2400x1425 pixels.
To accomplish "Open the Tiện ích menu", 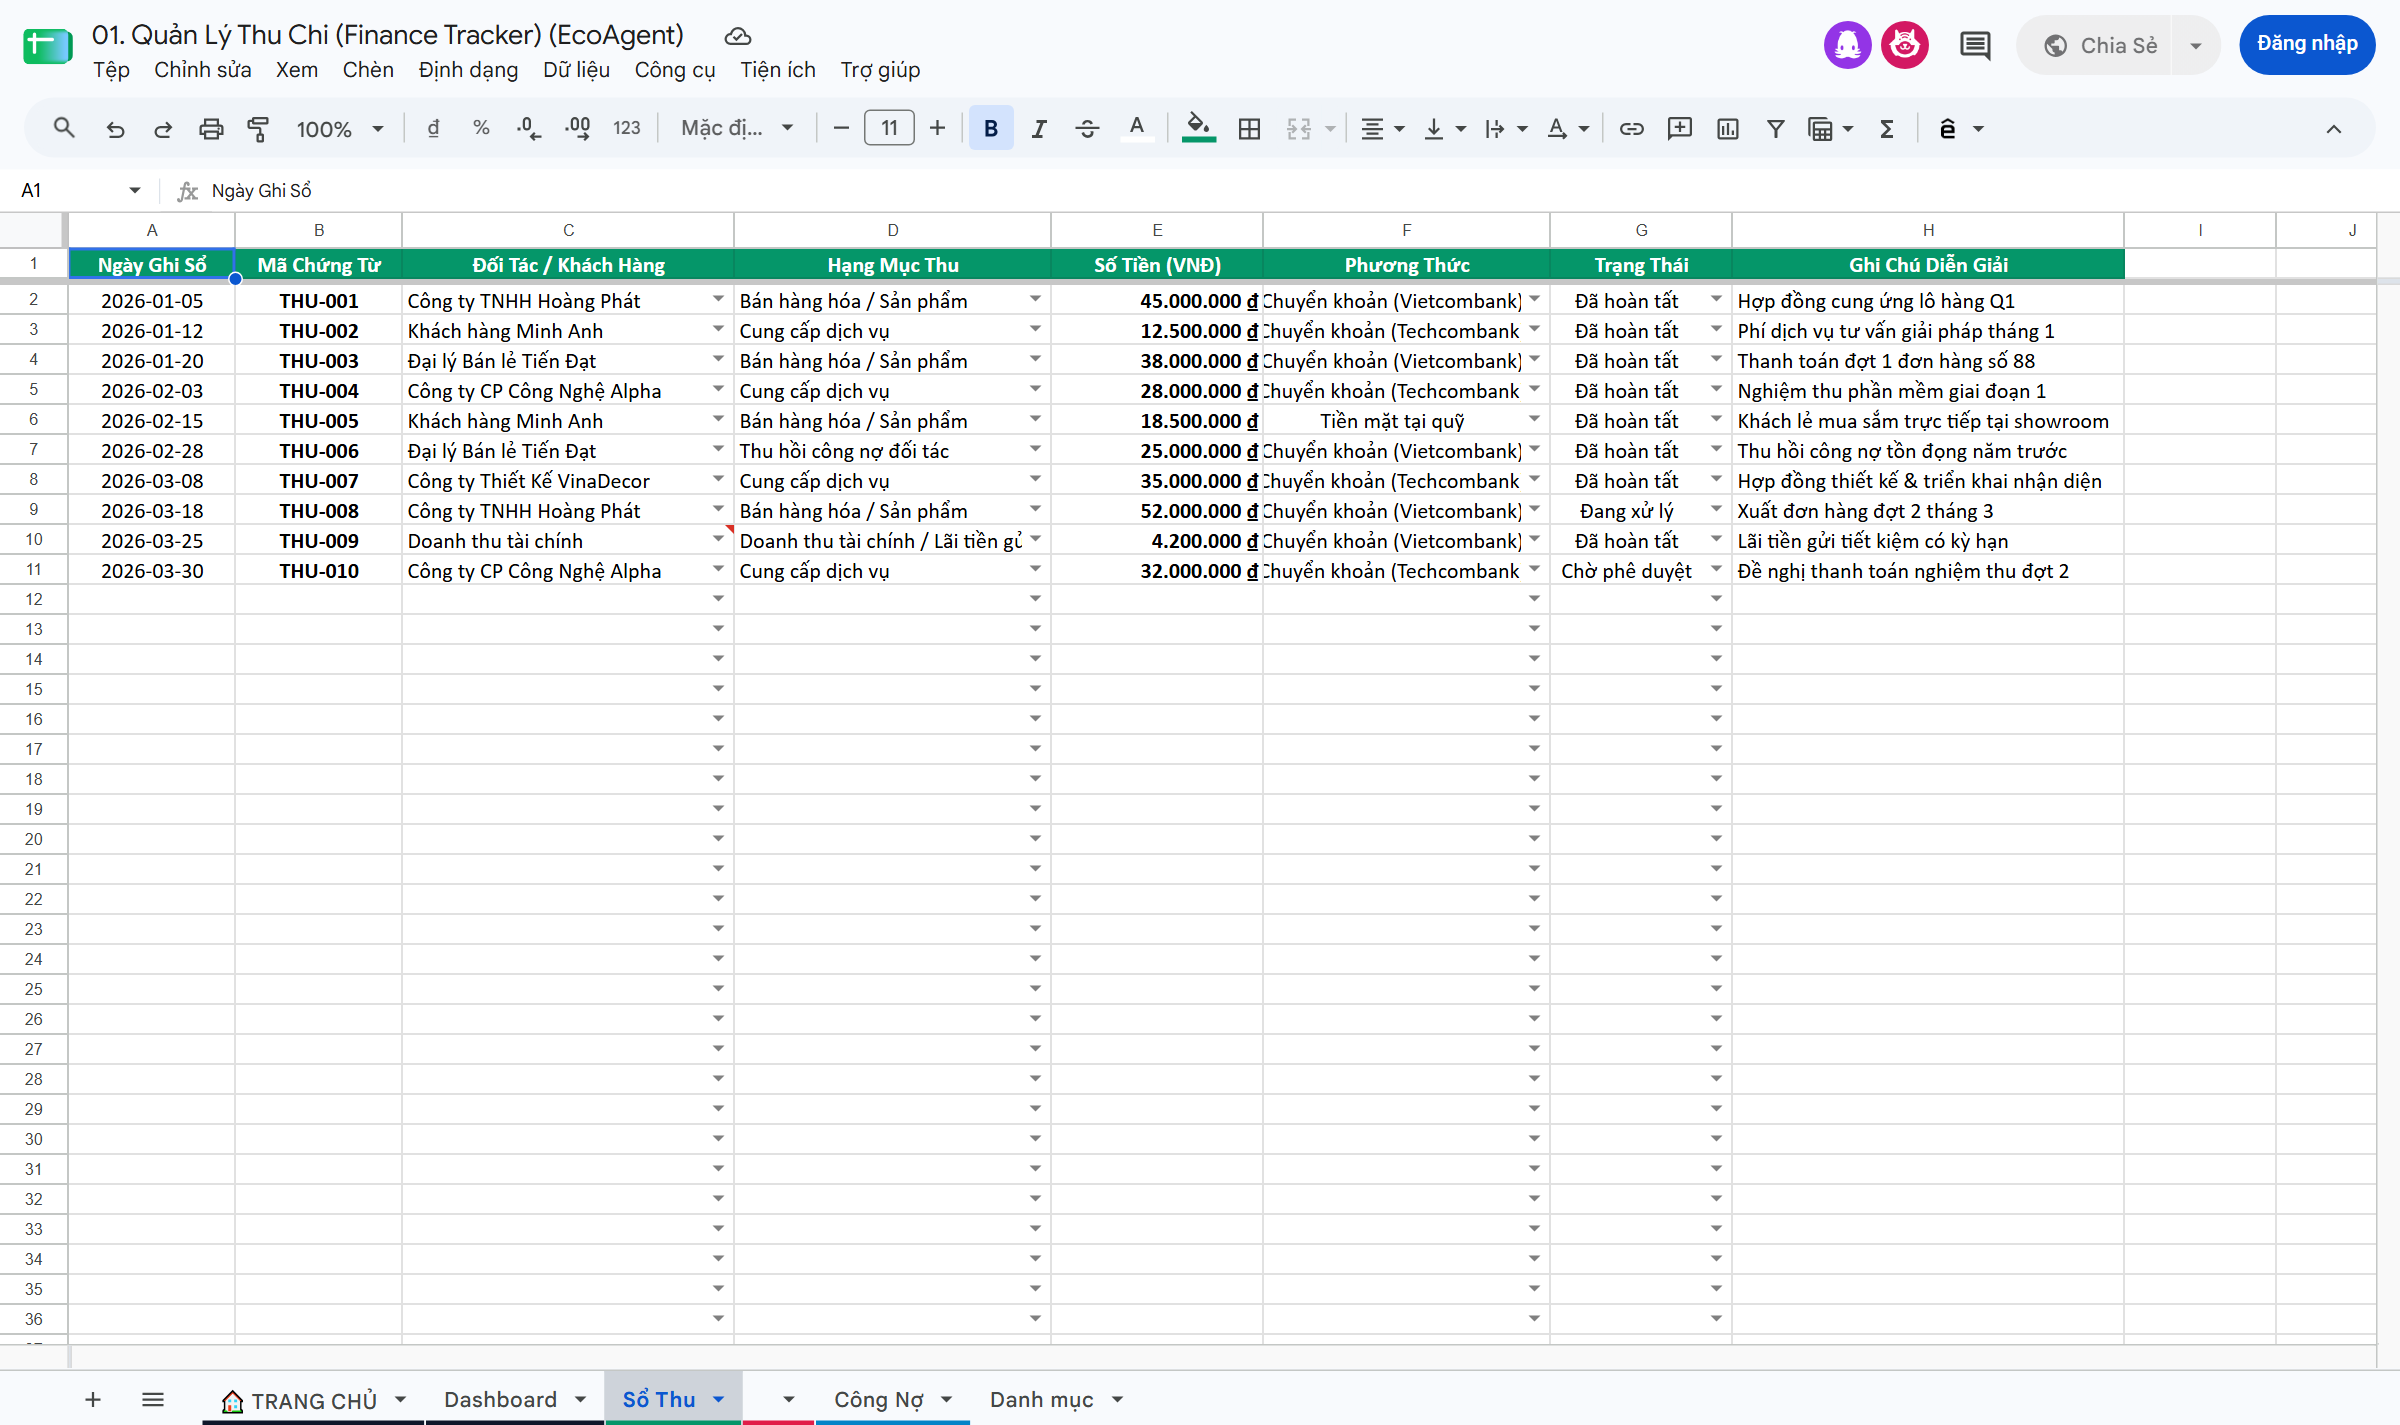I will click(x=777, y=70).
